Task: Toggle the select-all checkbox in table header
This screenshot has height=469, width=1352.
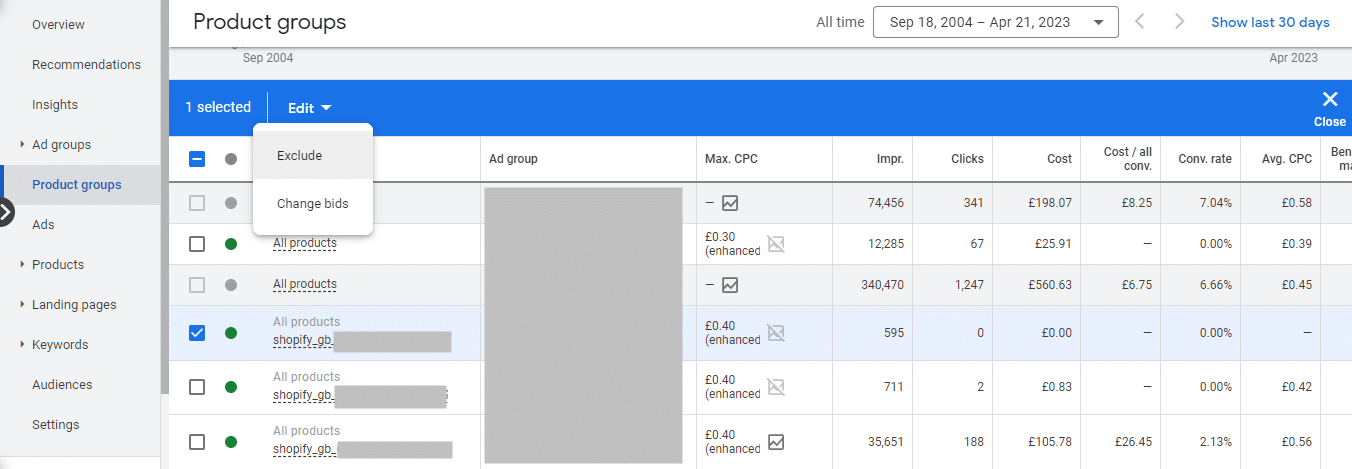Action: (197, 159)
